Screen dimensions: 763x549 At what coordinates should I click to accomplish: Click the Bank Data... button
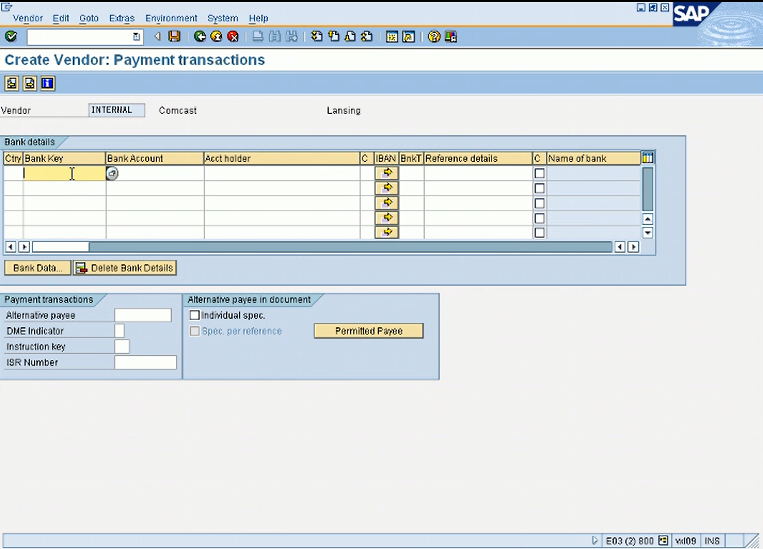[x=37, y=268]
